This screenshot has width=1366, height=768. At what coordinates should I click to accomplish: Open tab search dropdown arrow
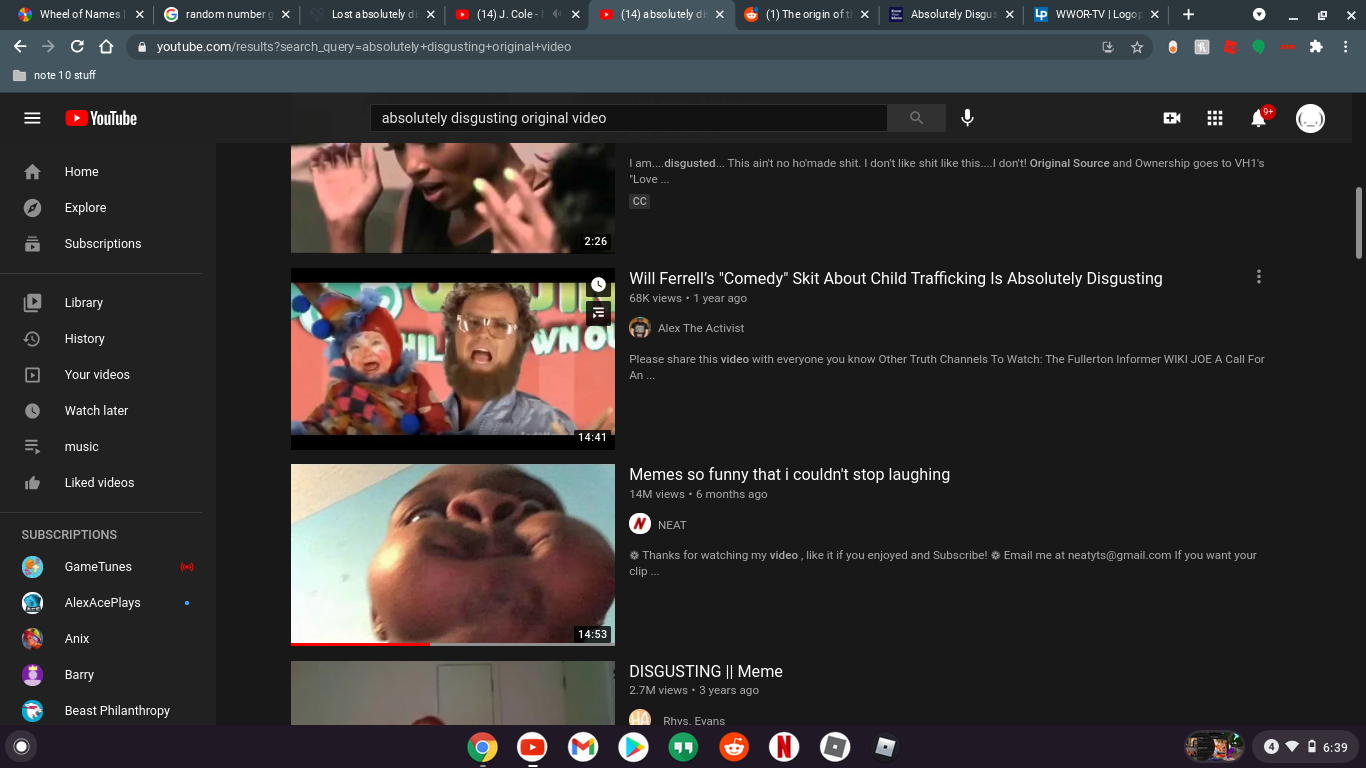point(1259,14)
